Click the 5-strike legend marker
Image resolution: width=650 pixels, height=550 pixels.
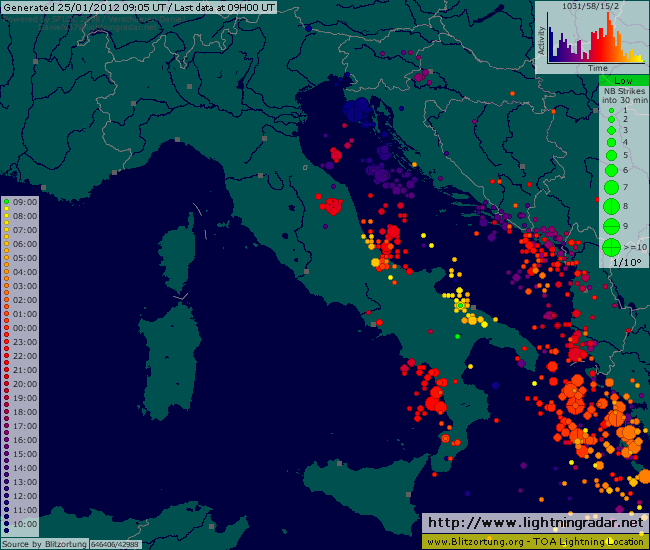coord(611,156)
